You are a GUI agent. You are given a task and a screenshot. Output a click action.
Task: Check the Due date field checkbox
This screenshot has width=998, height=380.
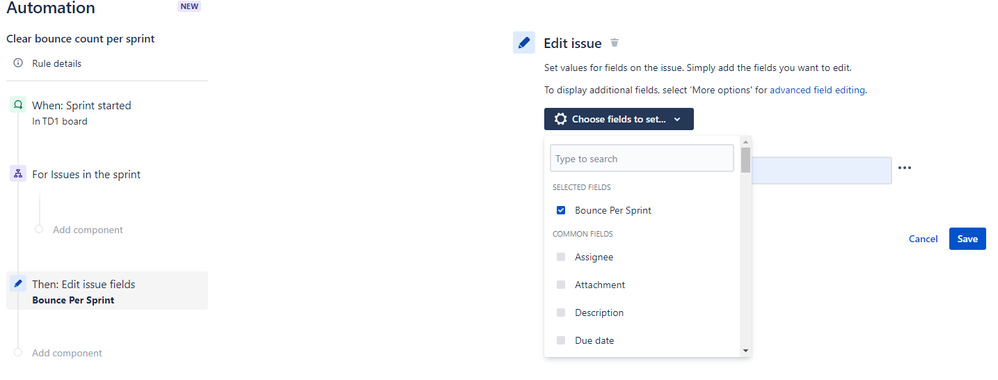point(561,341)
